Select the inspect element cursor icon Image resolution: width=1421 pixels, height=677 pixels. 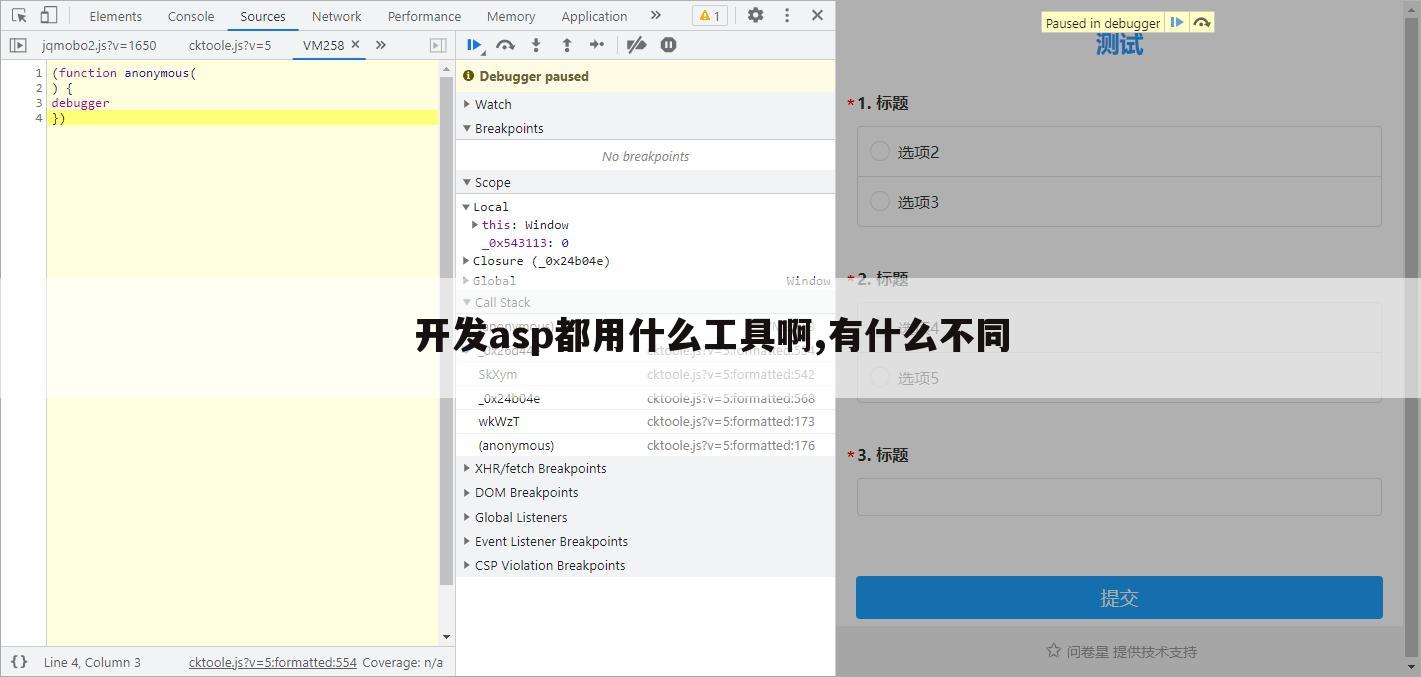18,15
